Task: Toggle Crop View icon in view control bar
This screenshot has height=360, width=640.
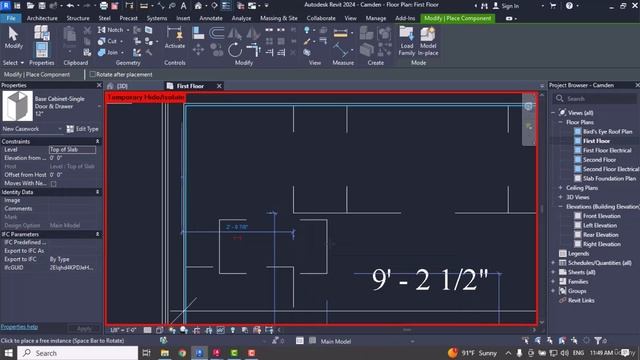Action: click(197, 330)
